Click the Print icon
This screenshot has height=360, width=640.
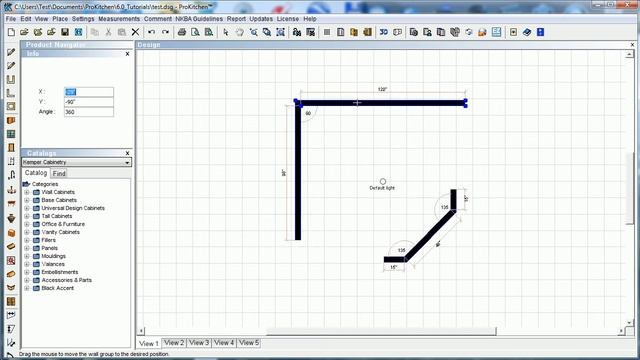182,32
